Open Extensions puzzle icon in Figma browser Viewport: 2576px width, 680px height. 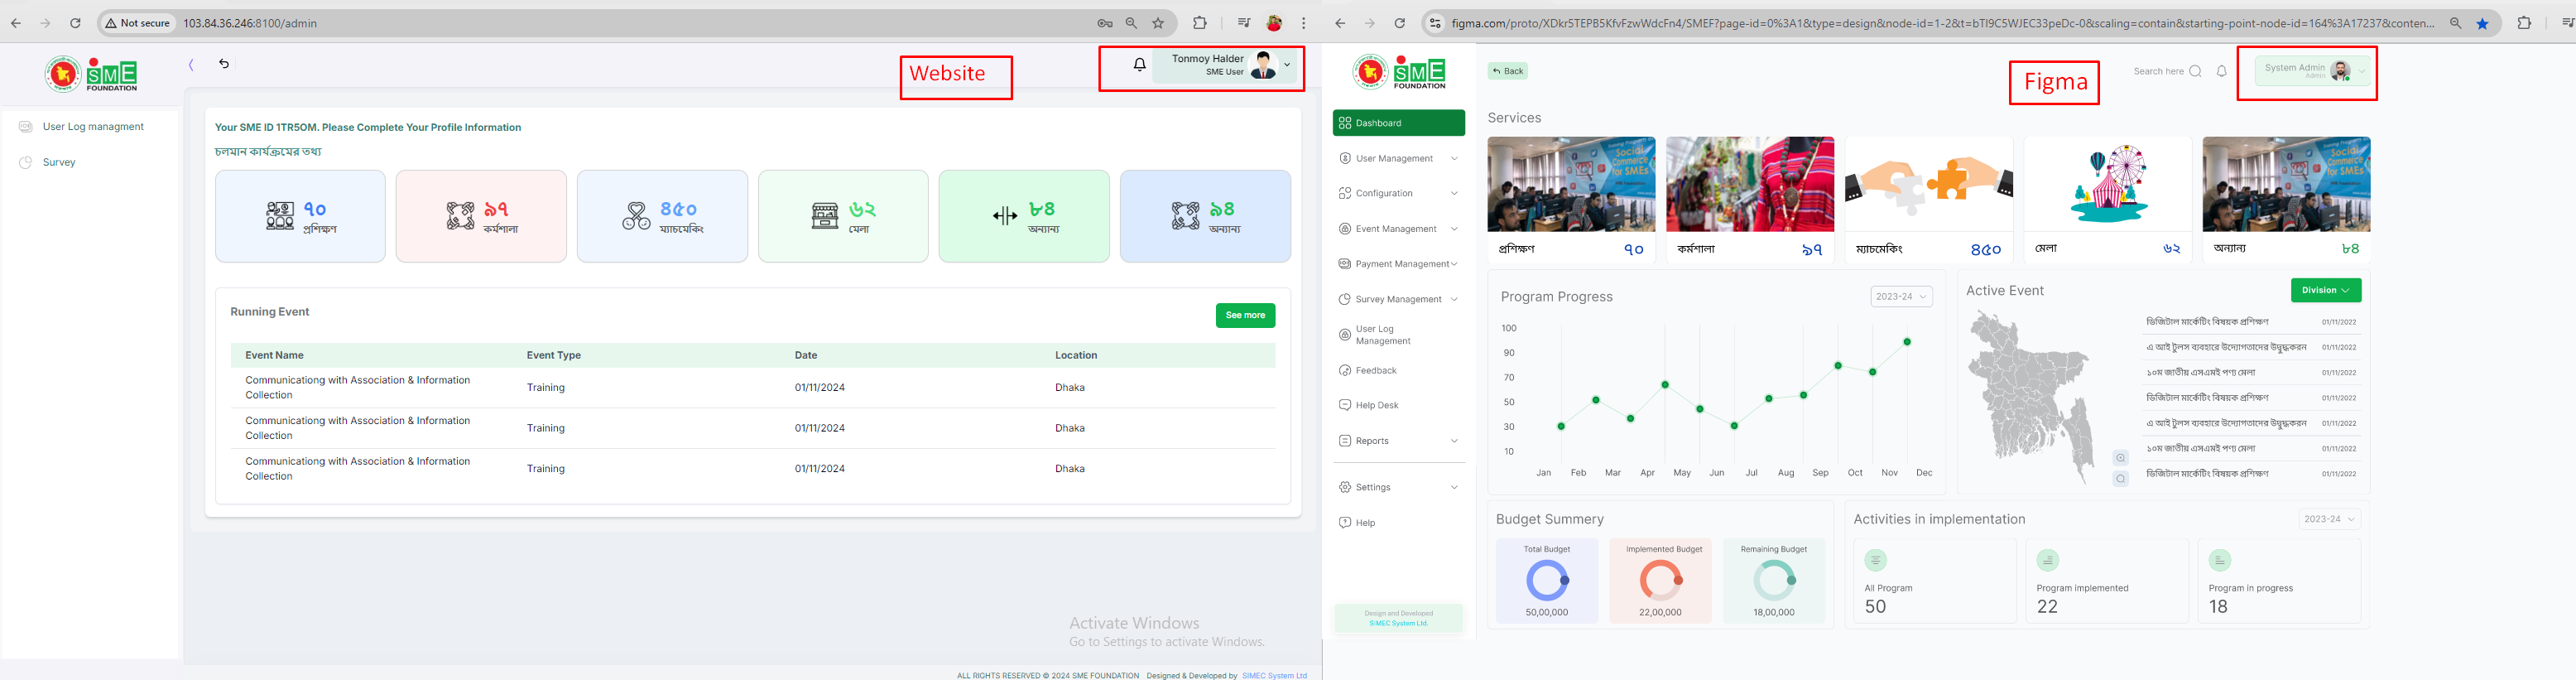(x=2524, y=23)
